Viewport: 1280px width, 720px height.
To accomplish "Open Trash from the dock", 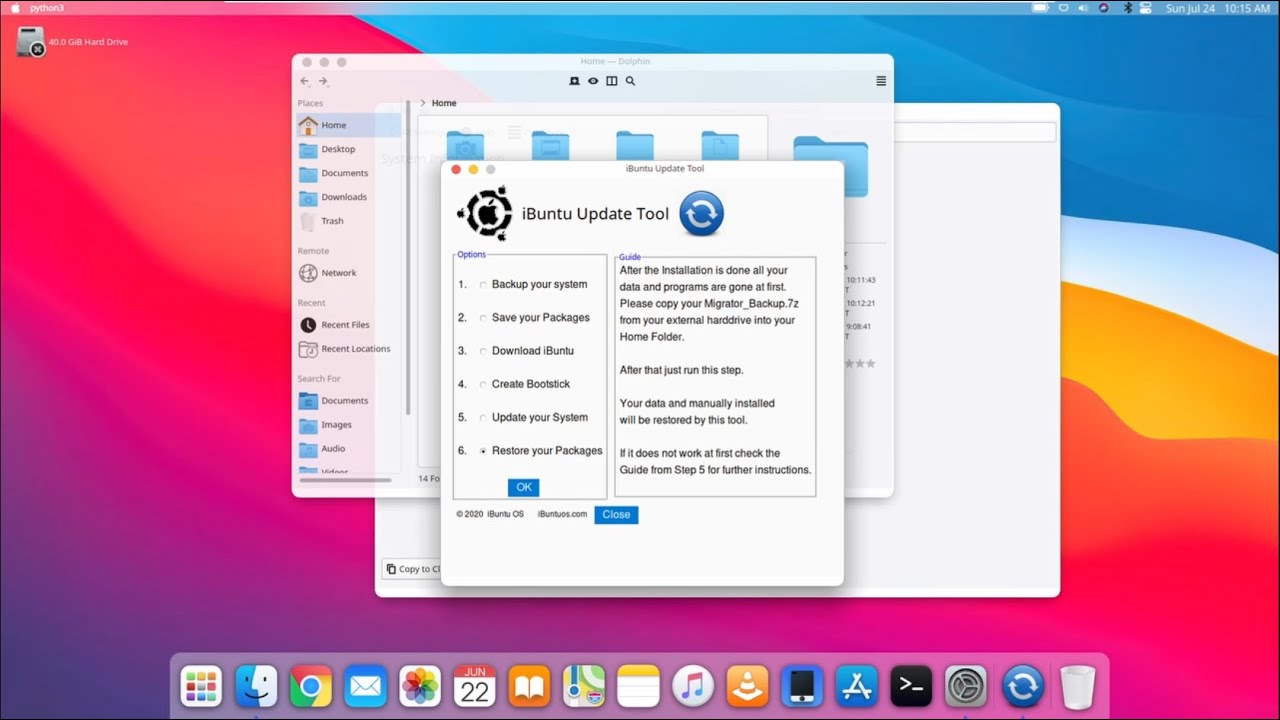I will point(1077,687).
